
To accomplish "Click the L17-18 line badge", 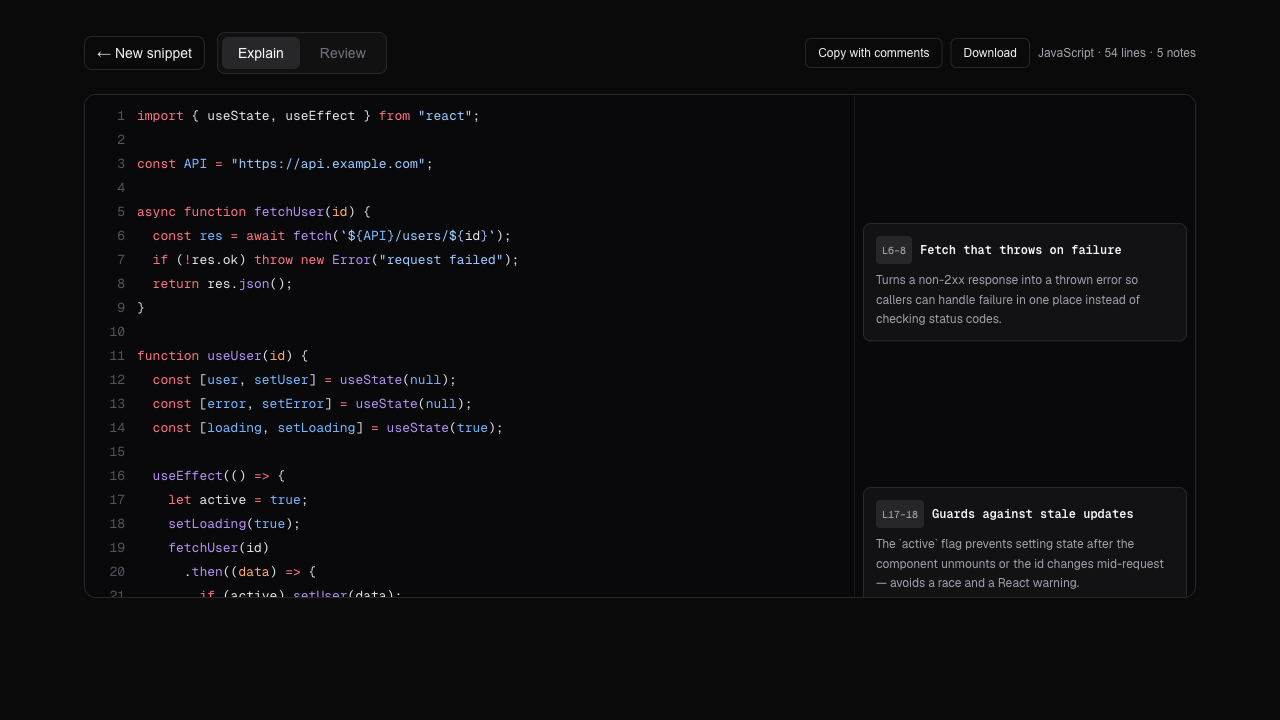I will 900,514.
